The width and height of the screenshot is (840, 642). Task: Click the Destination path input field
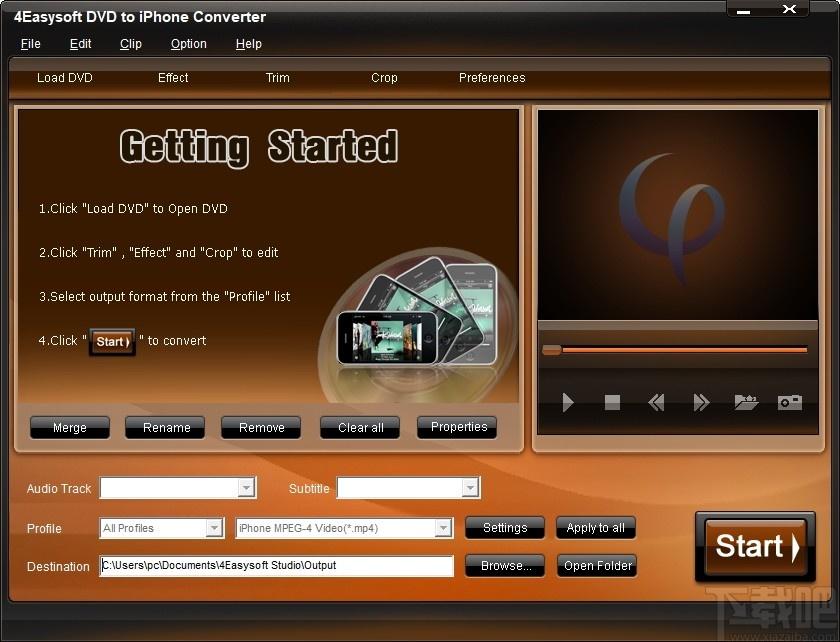(x=276, y=566)
